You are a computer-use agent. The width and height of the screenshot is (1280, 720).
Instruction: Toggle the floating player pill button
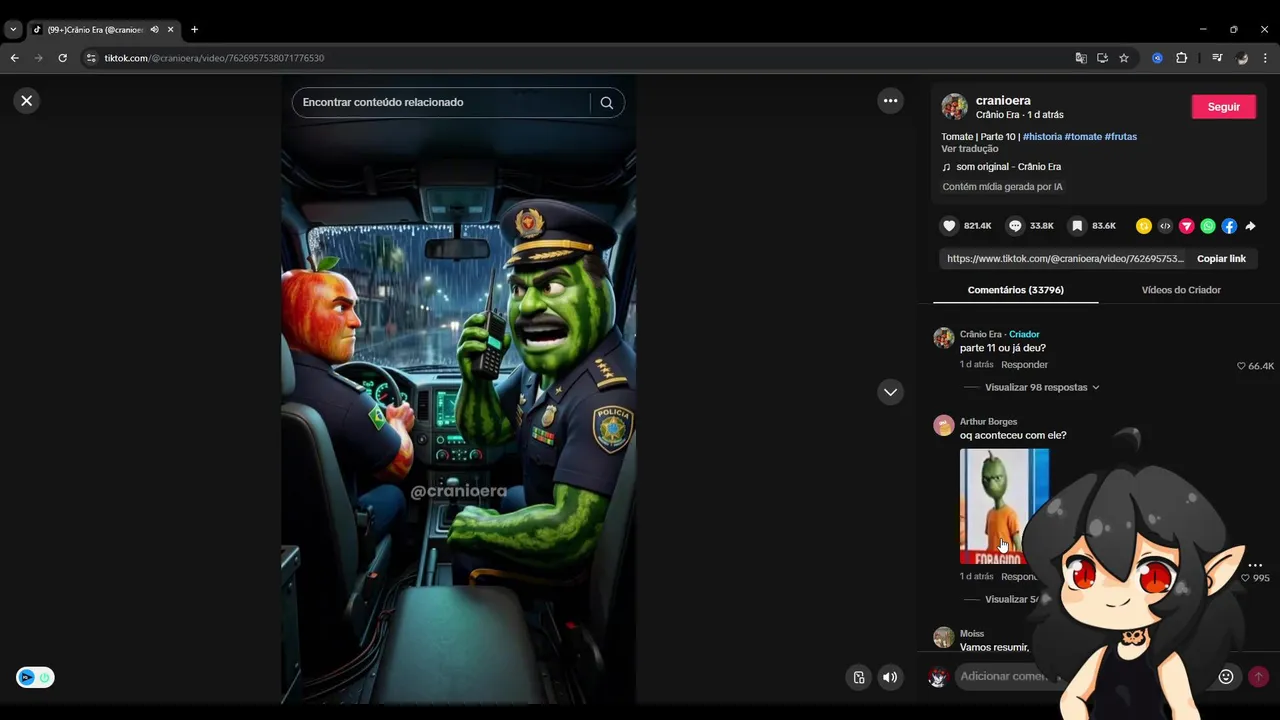pos(35,677)
